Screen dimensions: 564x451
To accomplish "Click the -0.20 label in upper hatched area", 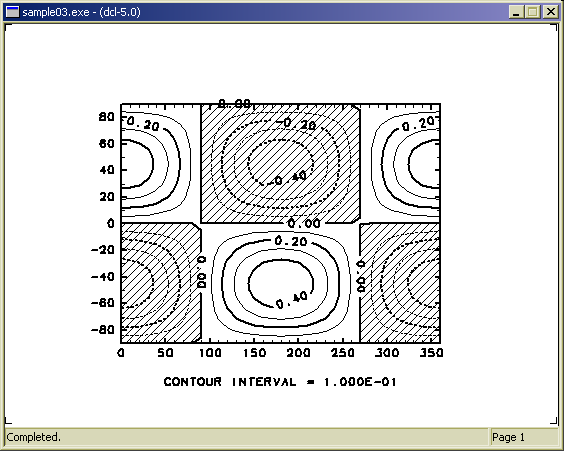I will (296, 124).
